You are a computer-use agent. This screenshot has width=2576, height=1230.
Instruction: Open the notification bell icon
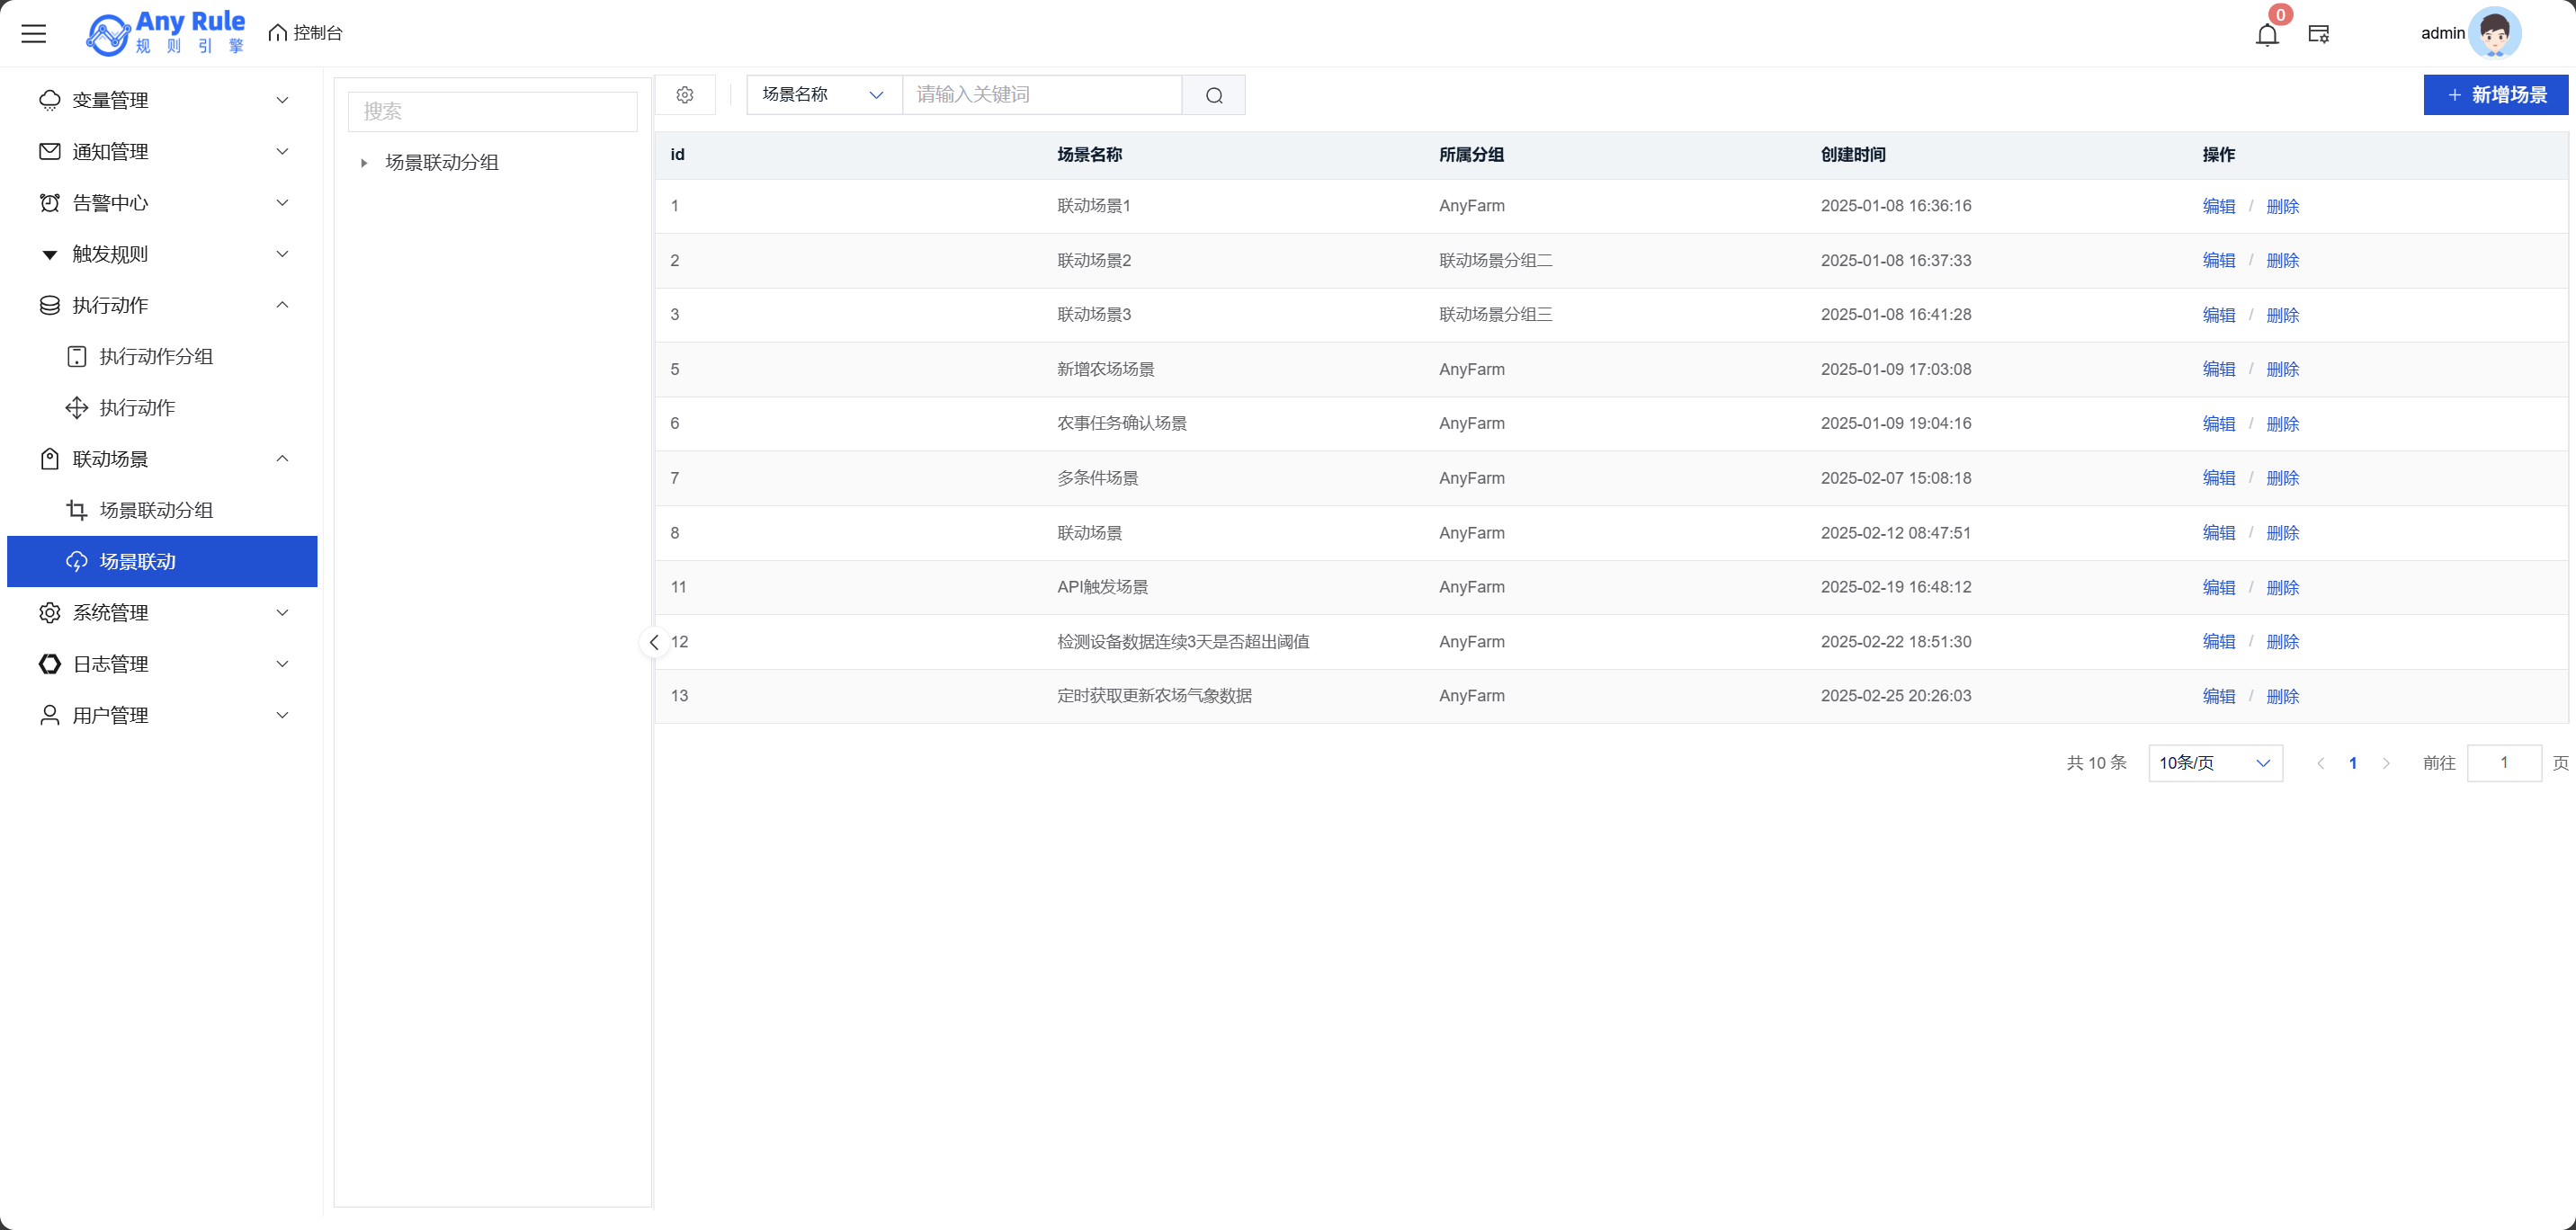pos(2267,35)
